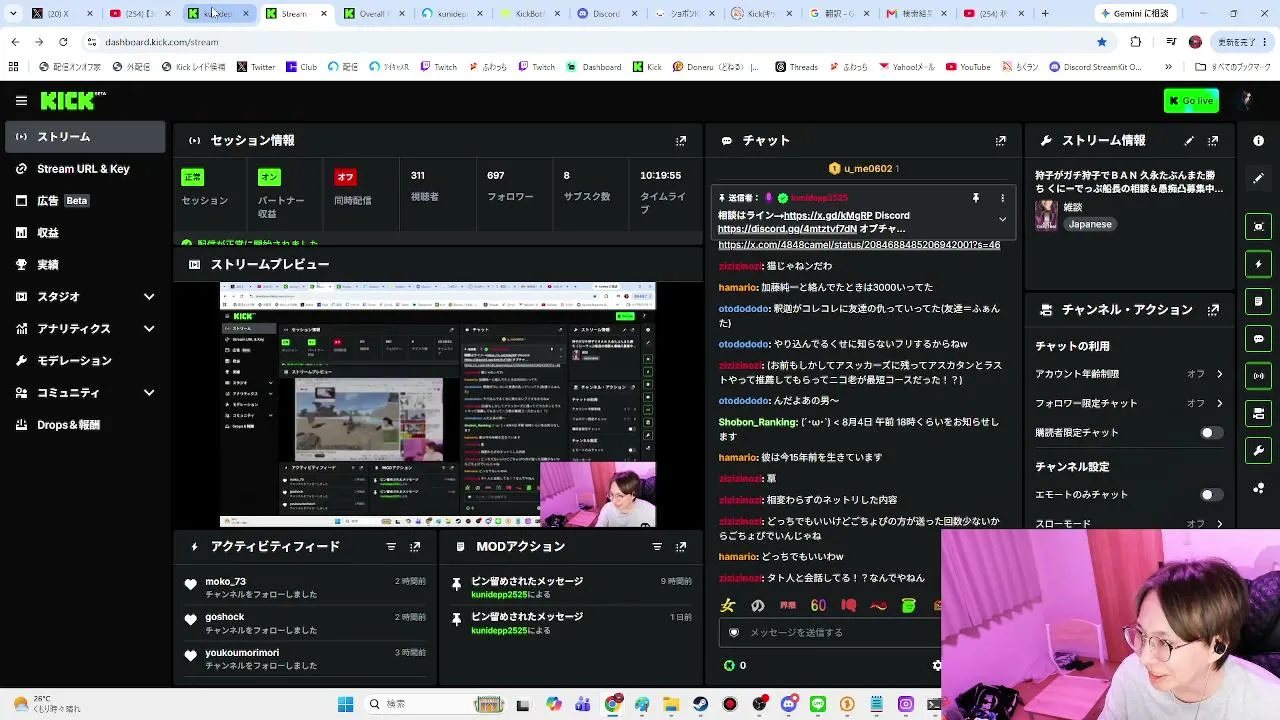Open フォロワー限定チャット setting
The height and width of the screenshot is (720, 1280).
[x=1128, y=403]
